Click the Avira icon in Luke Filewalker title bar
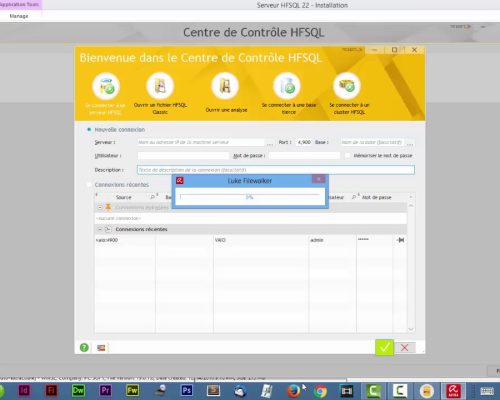The width and height of the screenshot is (500, 400). click(180, 180)
